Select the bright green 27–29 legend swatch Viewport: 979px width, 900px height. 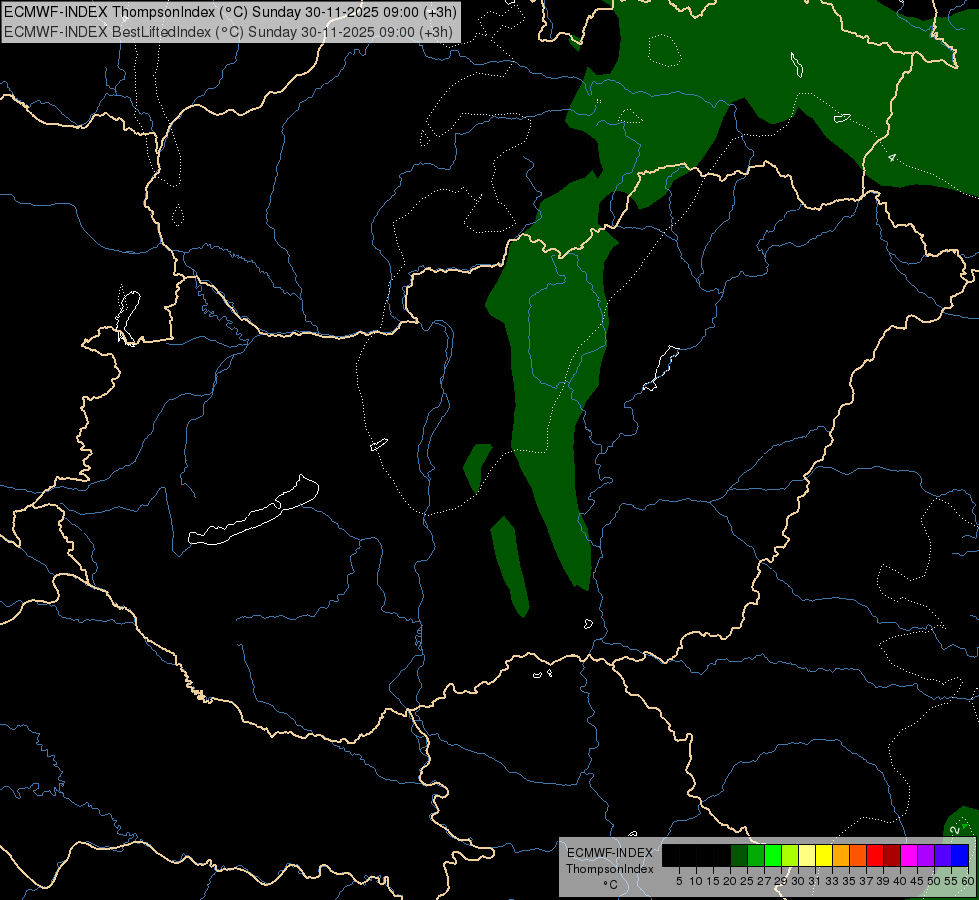coord(773,855)
